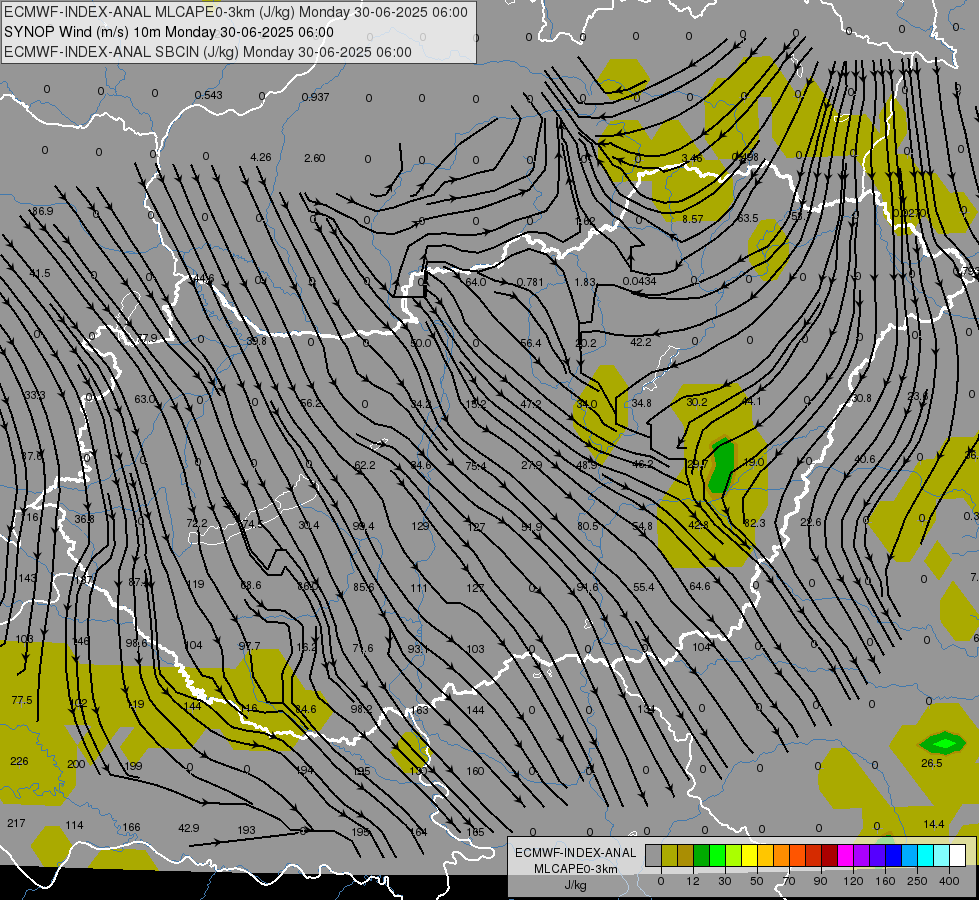
Task: Click the green diamond patch above 26.5
Action: click(943, 743)
